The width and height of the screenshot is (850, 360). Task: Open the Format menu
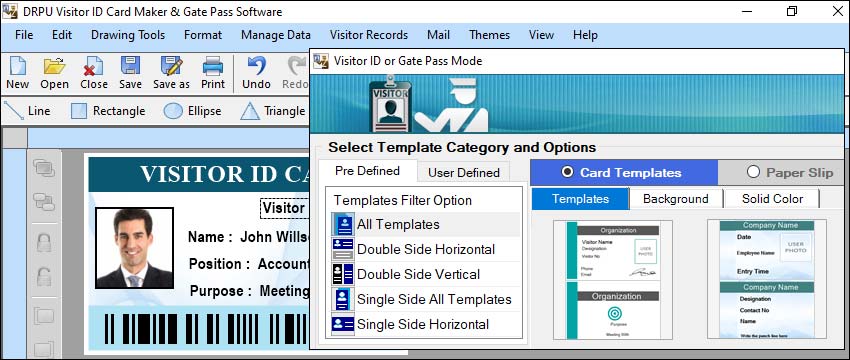coord(203,35)
